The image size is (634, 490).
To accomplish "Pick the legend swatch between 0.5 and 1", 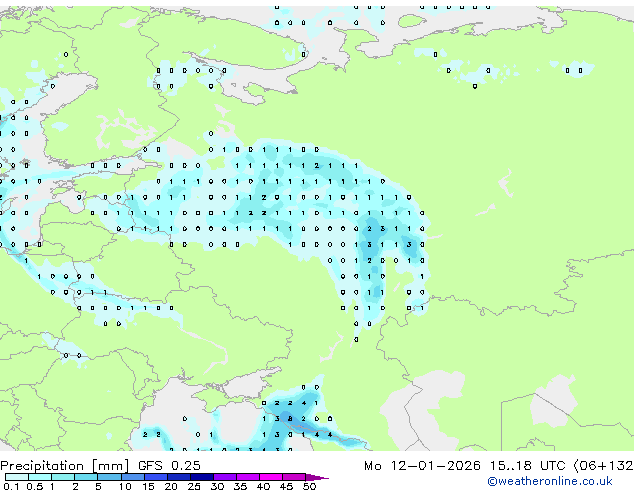I will pyautogui.click(x=40, y=477).
